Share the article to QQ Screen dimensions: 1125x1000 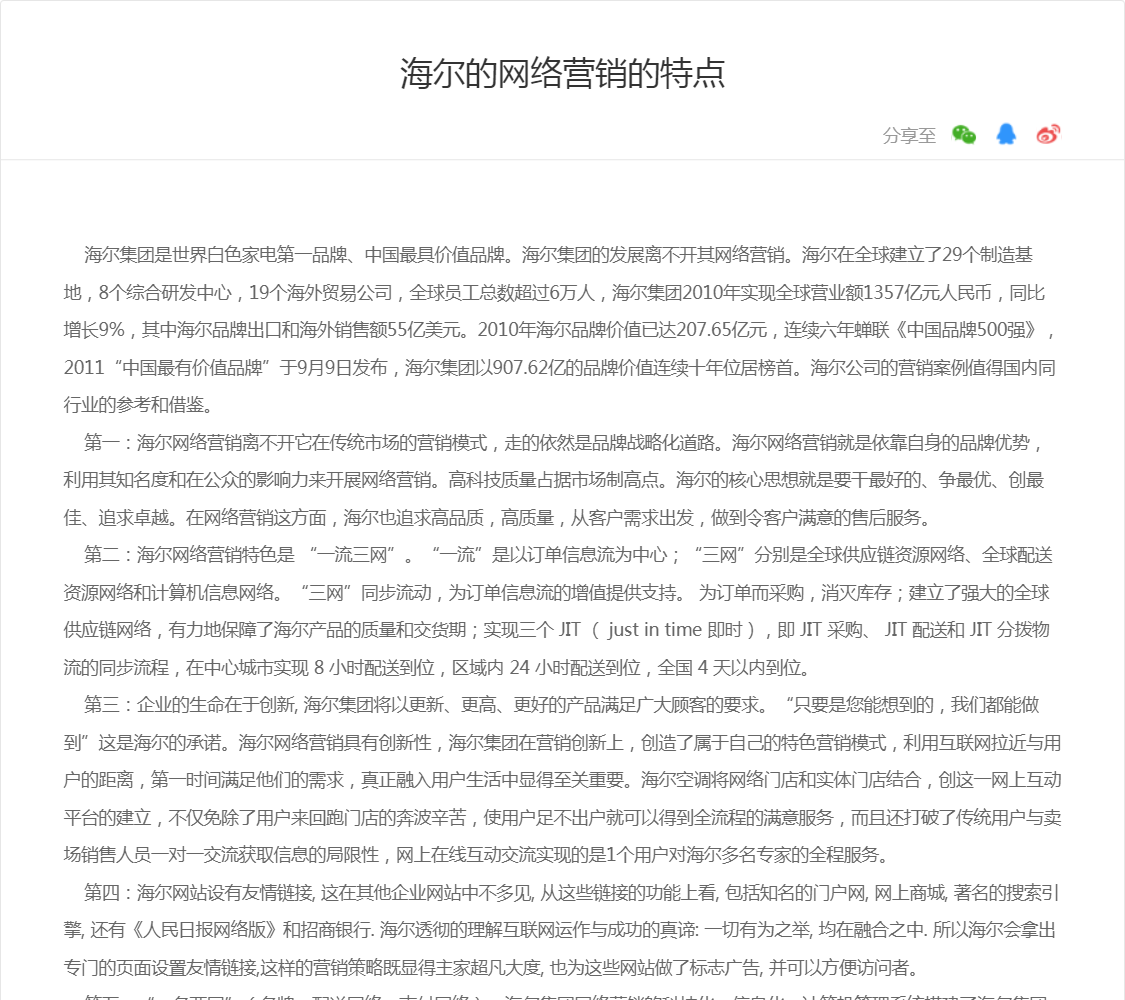[x=1006, y=134]
